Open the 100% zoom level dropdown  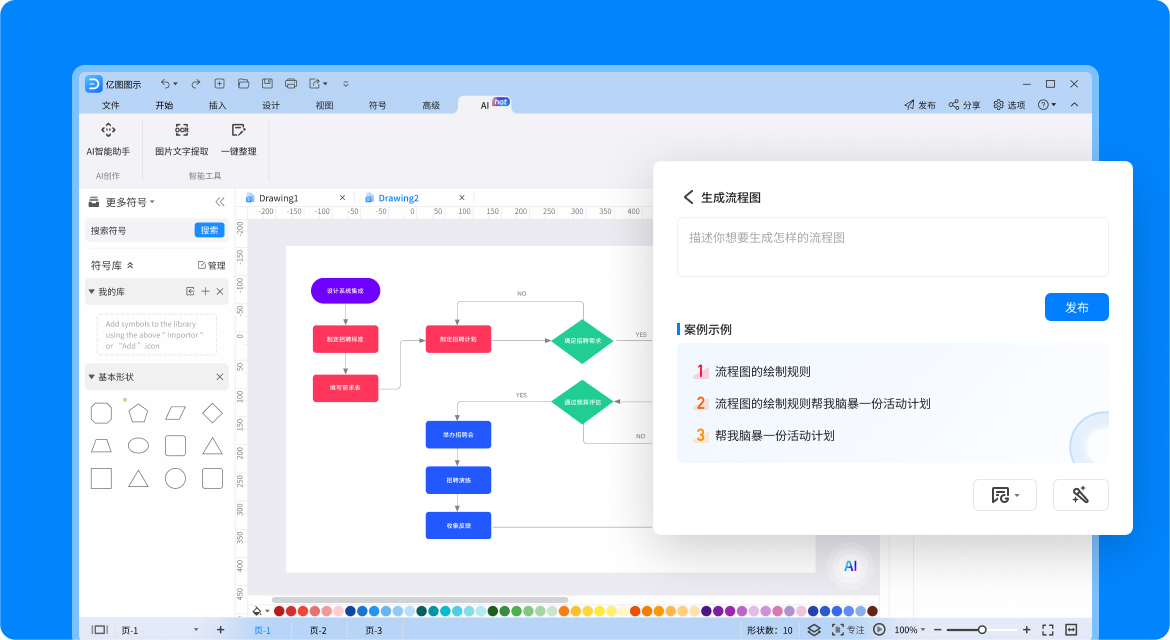point(910,630)
